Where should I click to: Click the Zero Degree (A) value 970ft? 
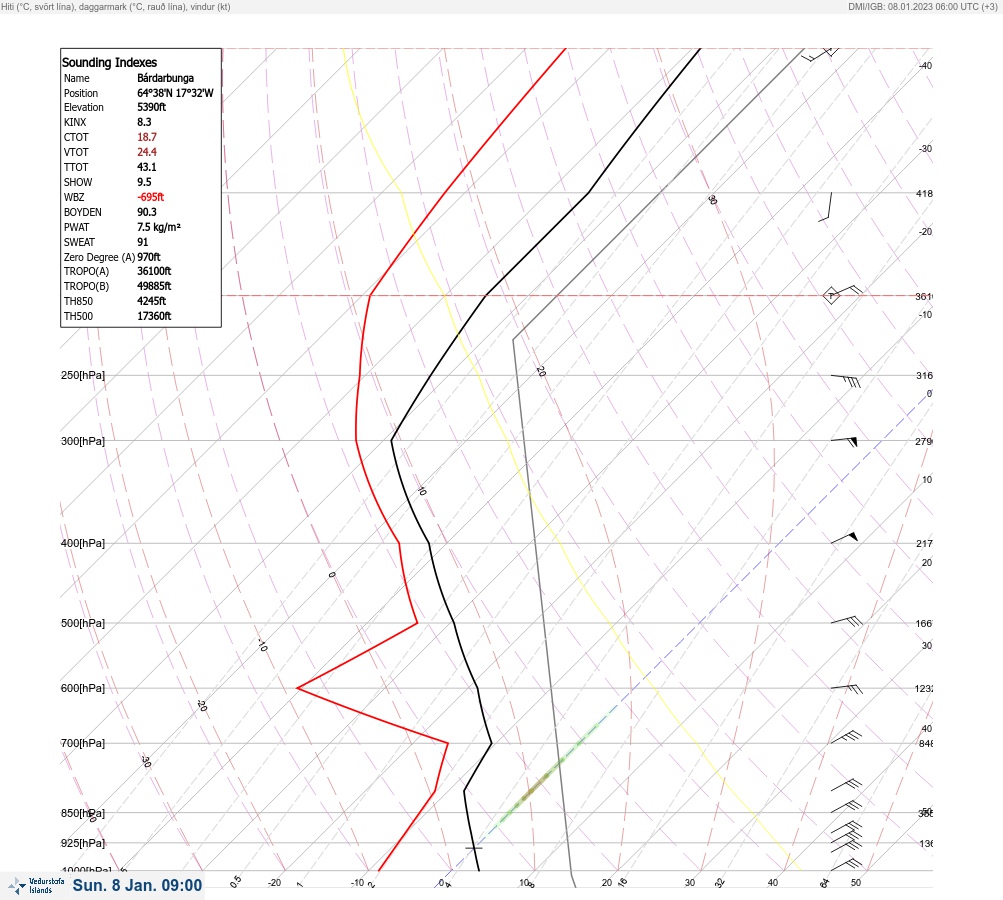click(149, 257)
